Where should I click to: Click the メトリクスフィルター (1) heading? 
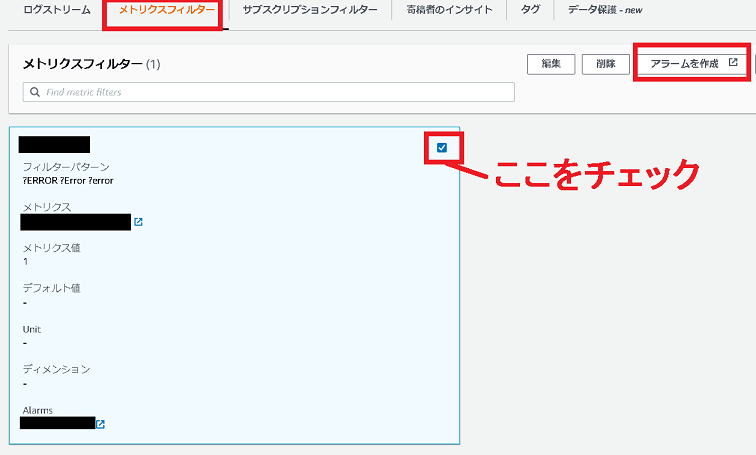click(92, 64)
